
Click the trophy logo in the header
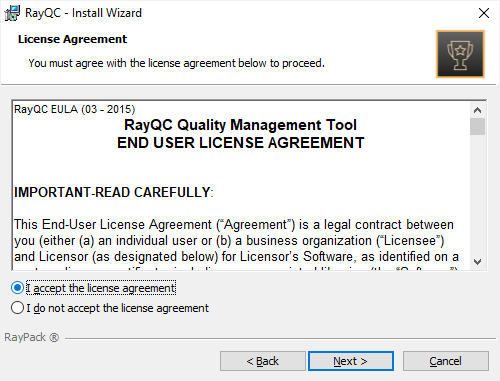point(460,54)
